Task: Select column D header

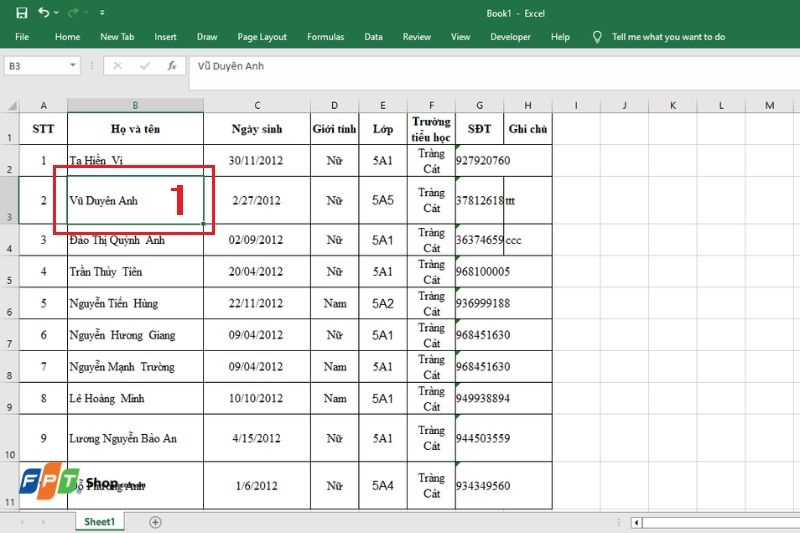Action: tap(334, 106)
